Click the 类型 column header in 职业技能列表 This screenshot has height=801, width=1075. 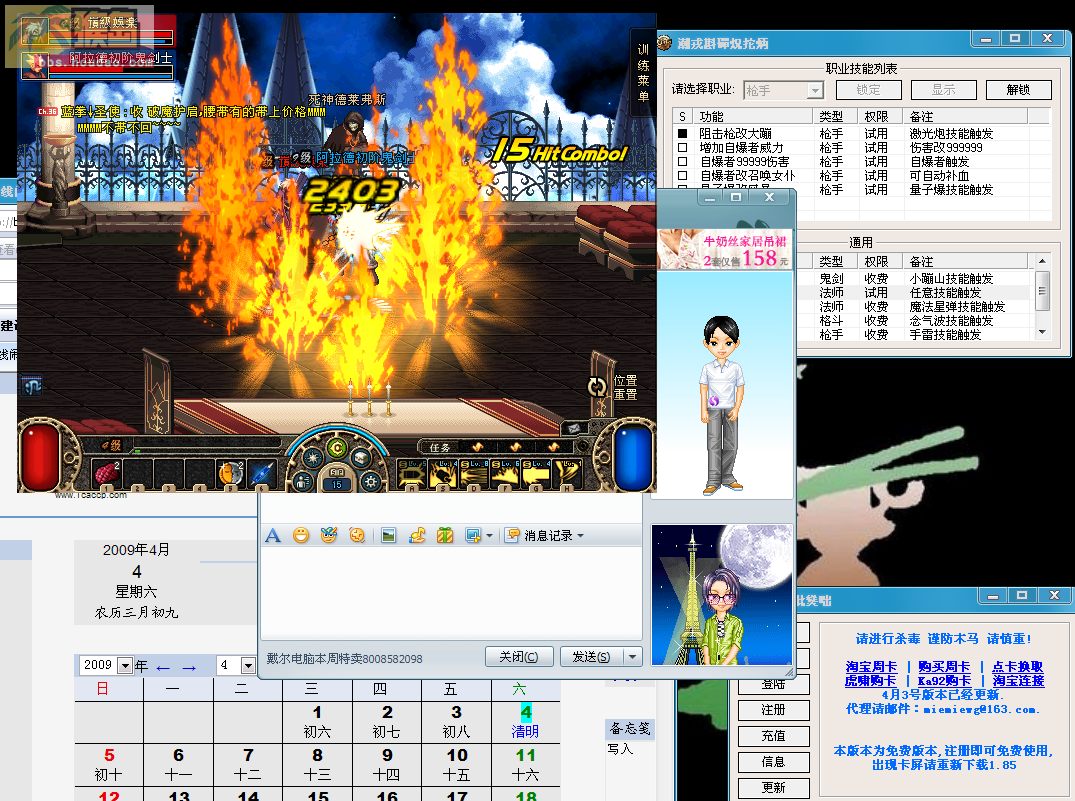(x=835, y=117)
